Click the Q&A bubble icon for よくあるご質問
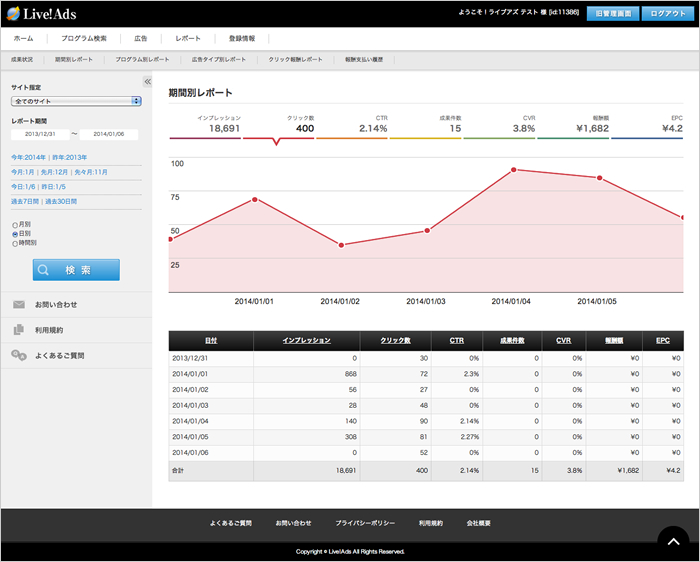The image size is (700, 562). point(19,355)
